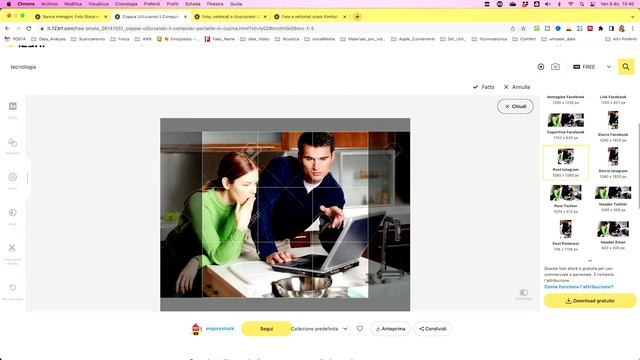Select the Storia Facebook size preset
The height and width of the screenshot is (360, 640).
coord(613,126)
